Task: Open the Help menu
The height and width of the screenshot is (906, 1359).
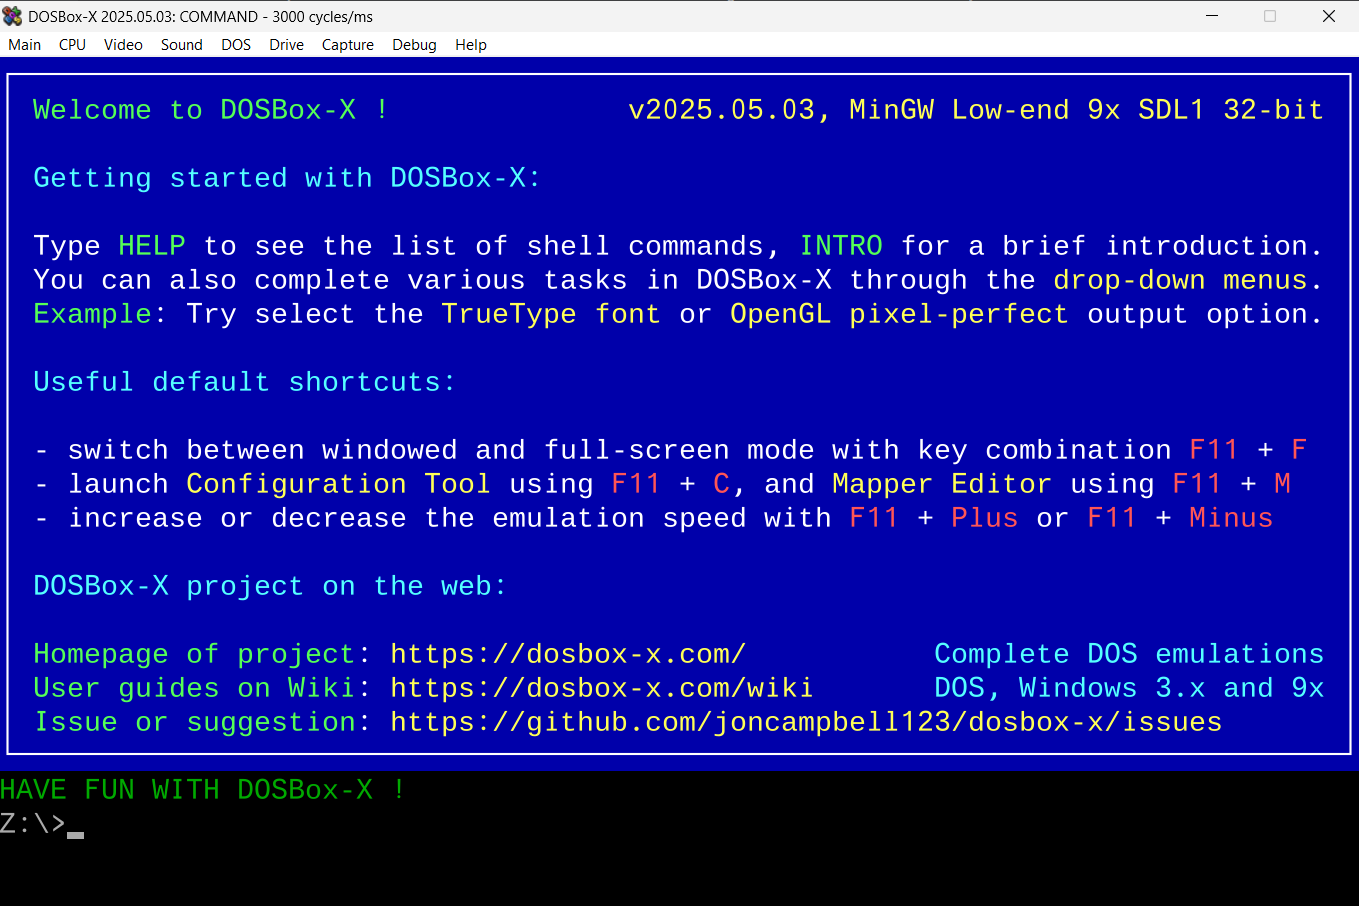Action: tap(470, 44)
